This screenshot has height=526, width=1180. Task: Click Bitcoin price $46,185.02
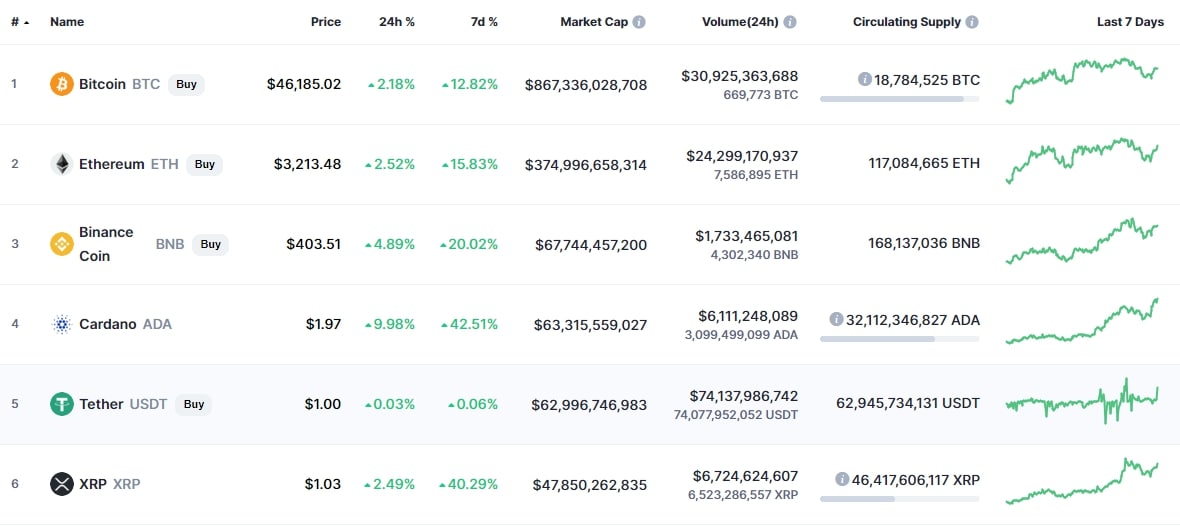[304, 84]
